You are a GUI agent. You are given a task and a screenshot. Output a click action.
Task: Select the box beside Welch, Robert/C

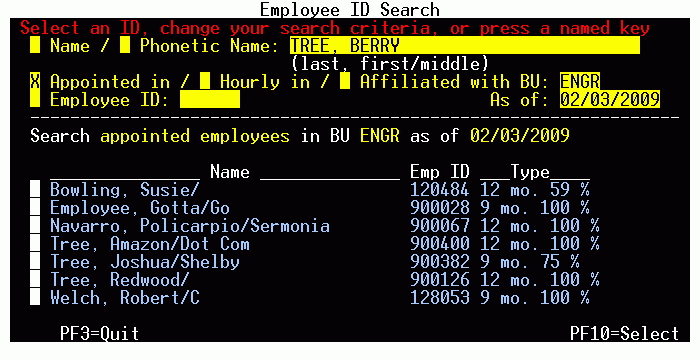(35, 297)
